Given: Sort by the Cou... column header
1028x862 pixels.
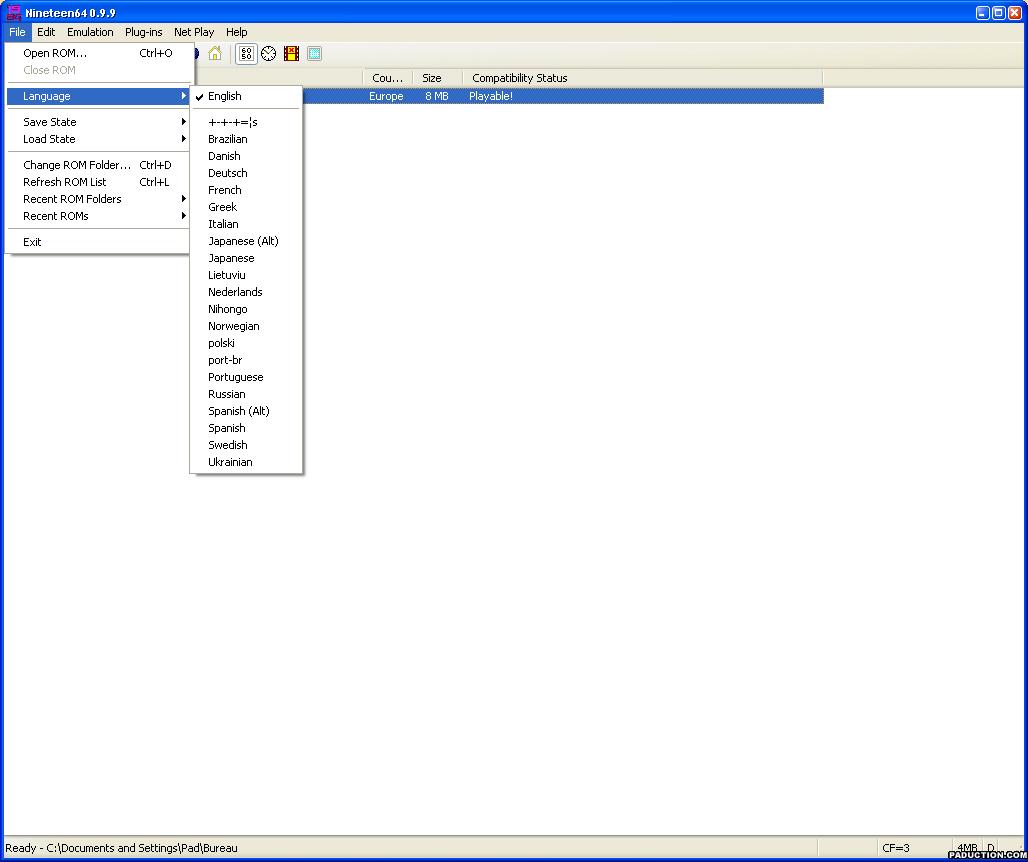Looking at the screenshot, I should pos(387,78).
